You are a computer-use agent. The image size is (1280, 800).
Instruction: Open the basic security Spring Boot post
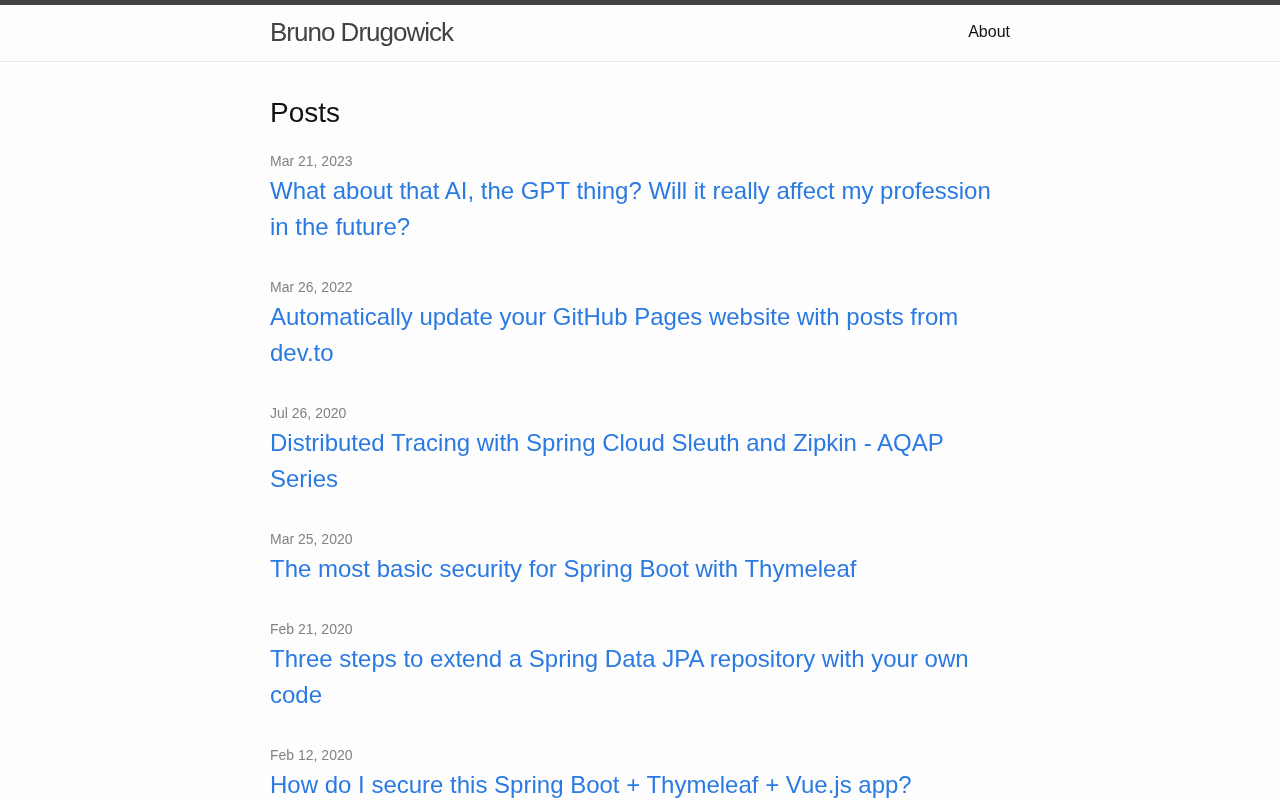(x=562, y=569)
